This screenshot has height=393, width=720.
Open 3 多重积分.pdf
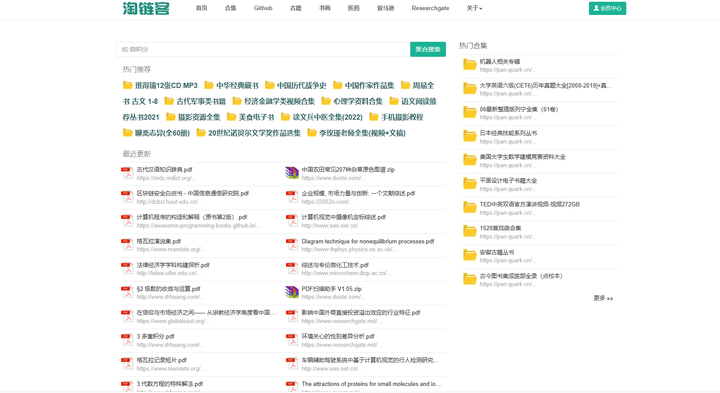(155, 337)
